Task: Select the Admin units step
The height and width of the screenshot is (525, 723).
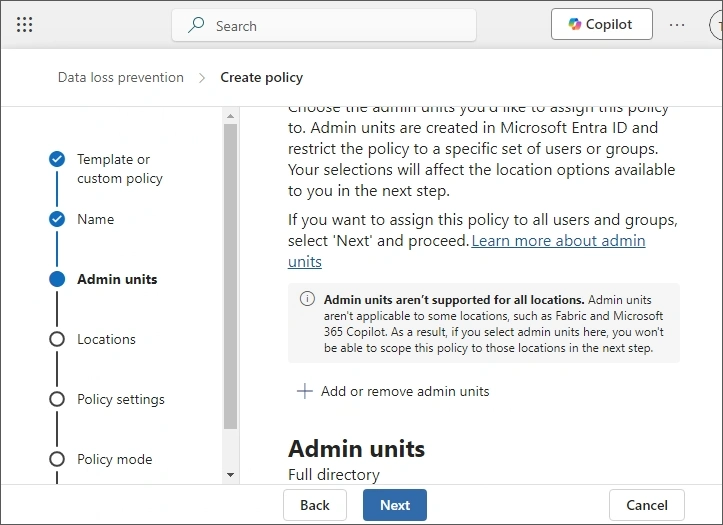Action: pos(117,279)
